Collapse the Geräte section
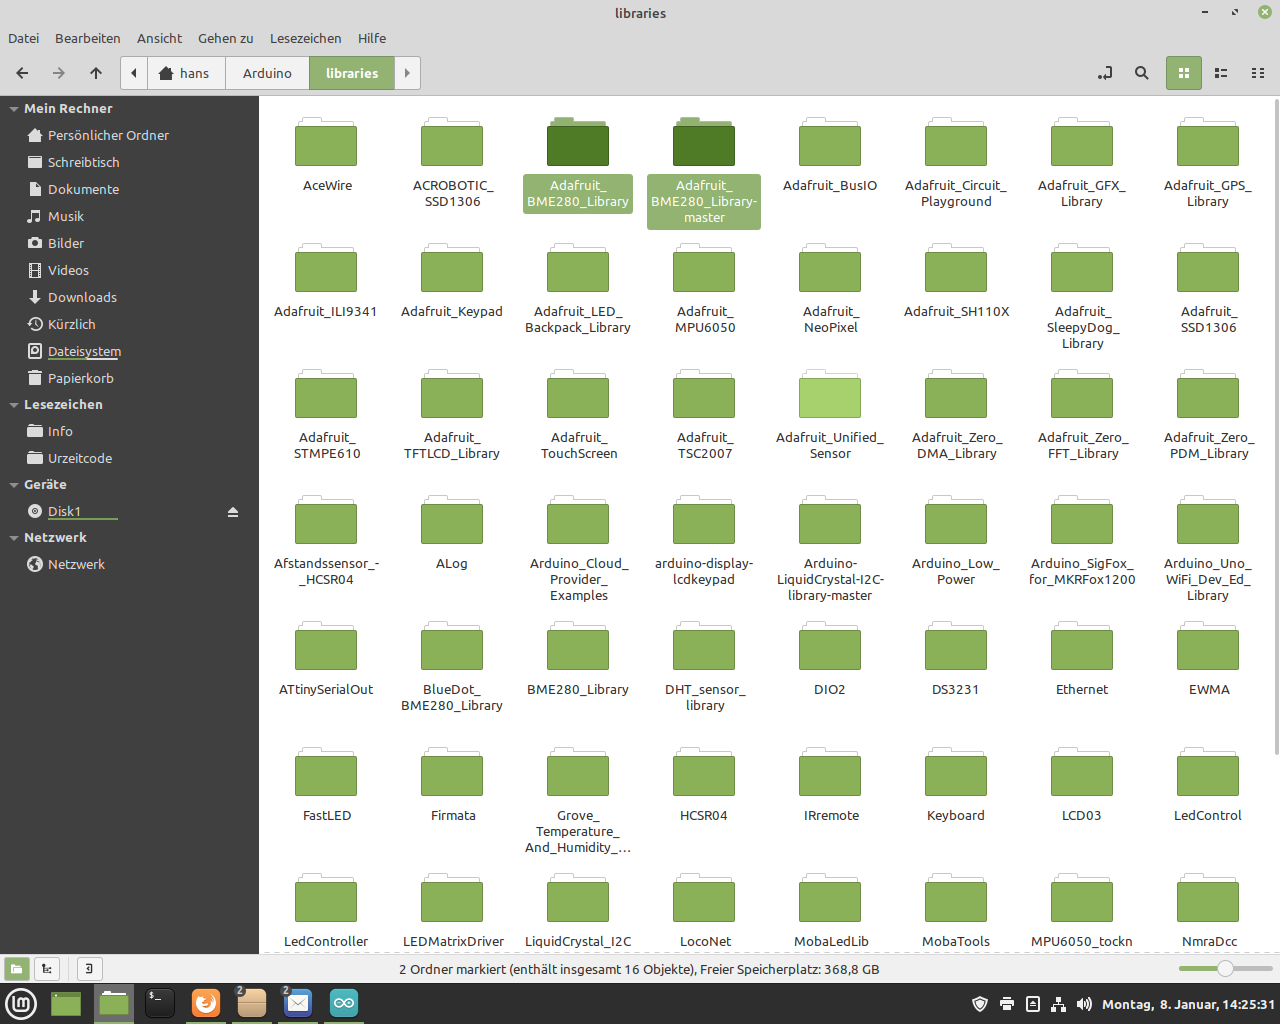Viewport: 1280px width, 1024px height. [14, 485]
